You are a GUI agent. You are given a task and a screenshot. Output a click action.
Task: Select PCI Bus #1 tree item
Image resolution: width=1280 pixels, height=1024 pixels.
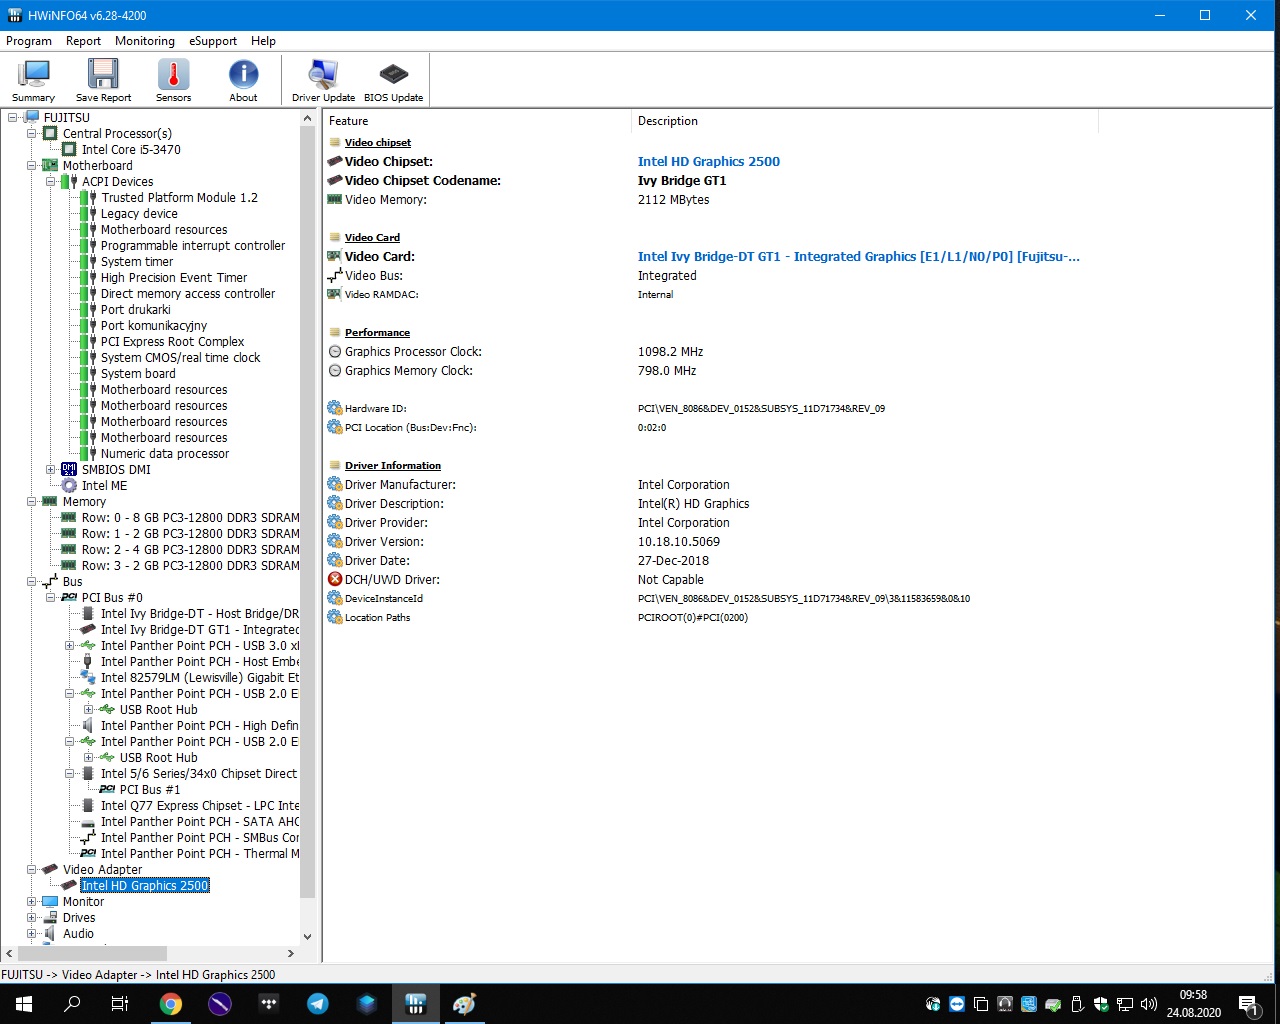[x=150, y=789]
